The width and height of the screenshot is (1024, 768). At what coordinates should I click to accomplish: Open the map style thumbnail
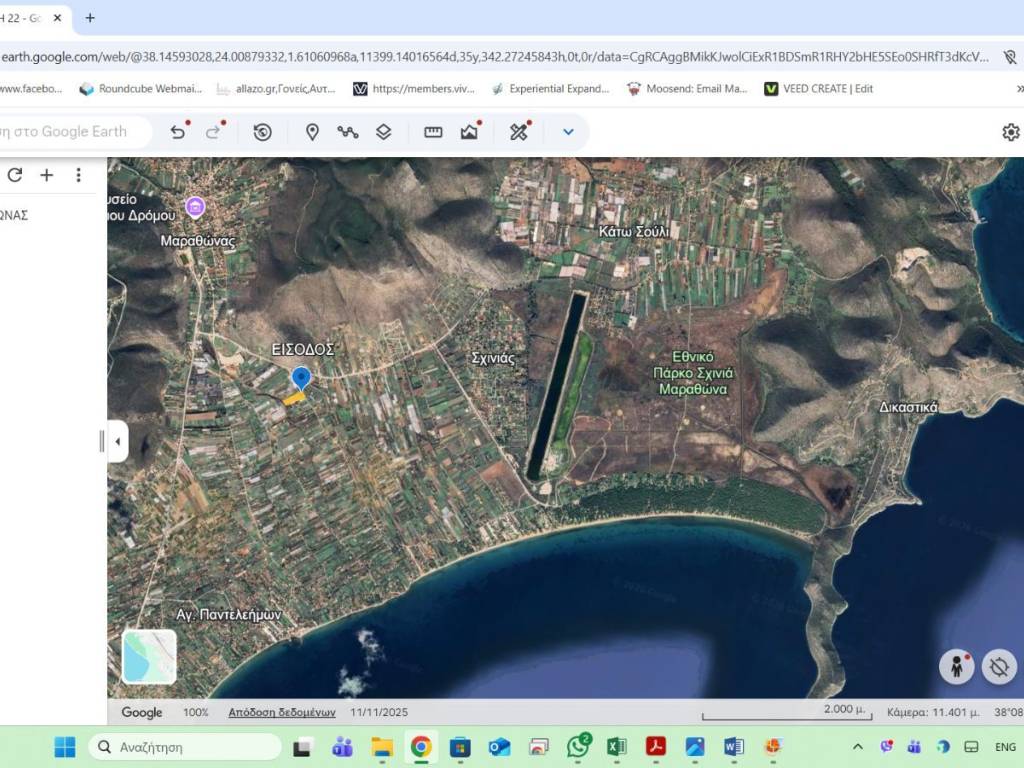click(149, 657)
